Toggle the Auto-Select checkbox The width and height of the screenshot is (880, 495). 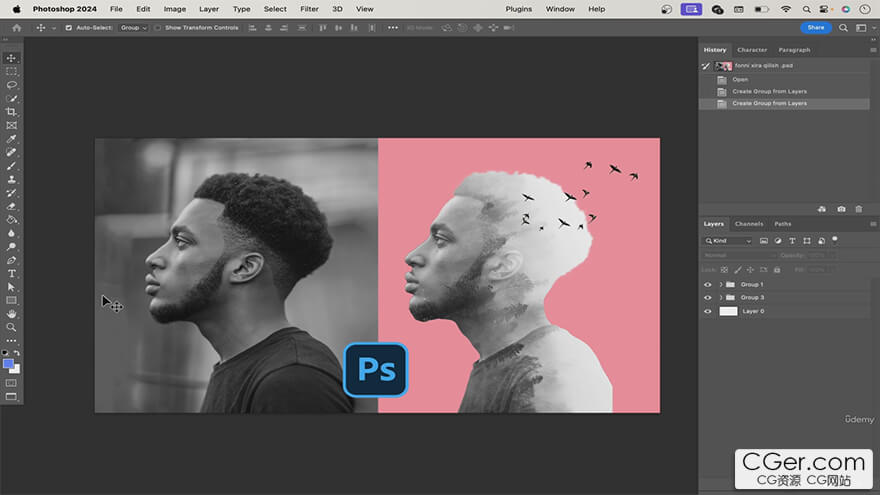click(68, 28)
